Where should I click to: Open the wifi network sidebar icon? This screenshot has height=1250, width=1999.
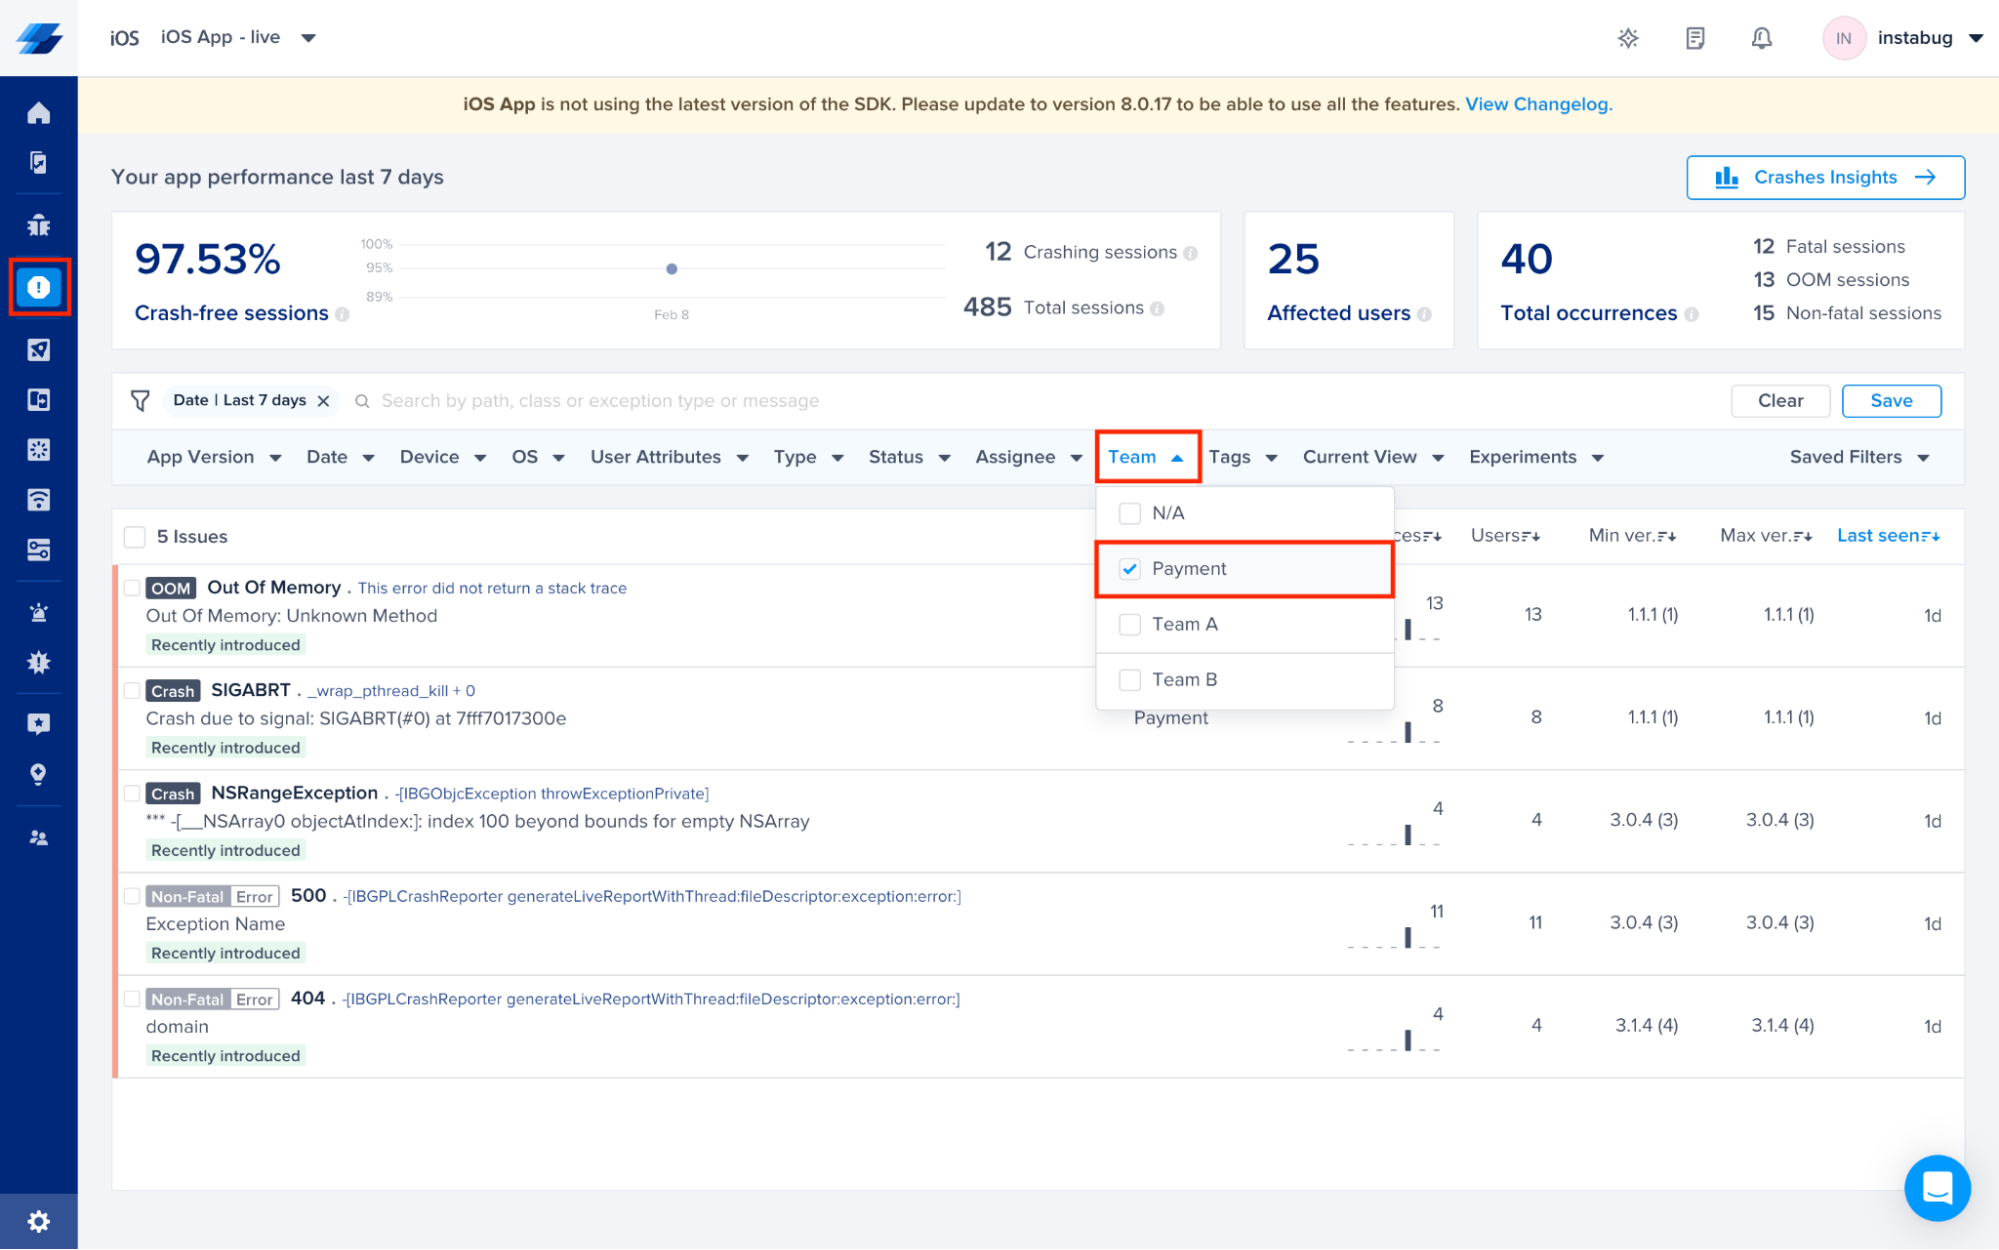click(x=38, y=499)
